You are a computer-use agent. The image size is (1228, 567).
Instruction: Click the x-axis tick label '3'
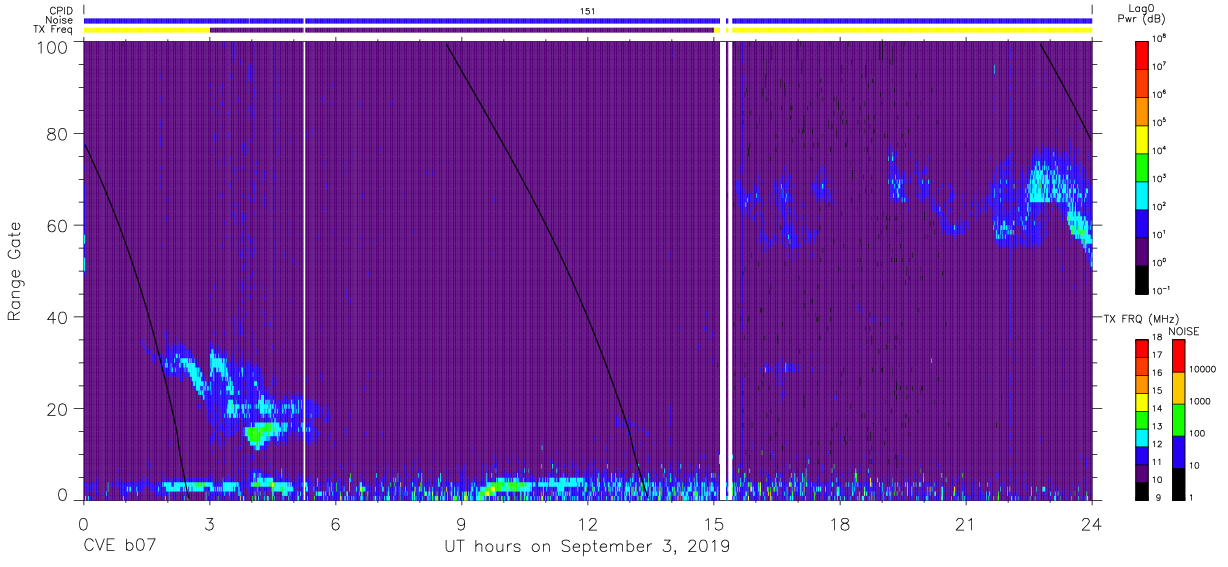tap(209, 524)
